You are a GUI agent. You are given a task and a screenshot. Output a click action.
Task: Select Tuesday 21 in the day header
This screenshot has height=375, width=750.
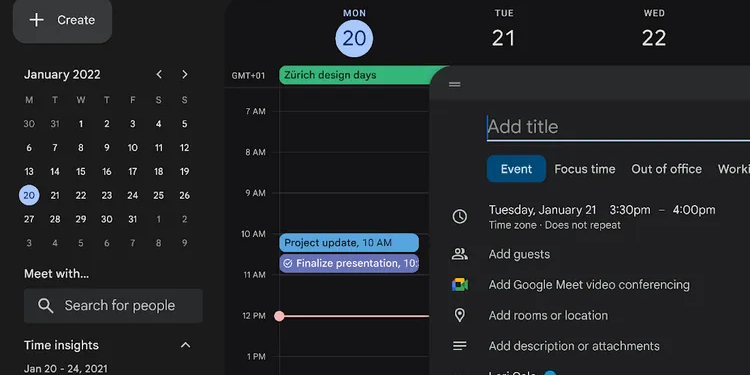[504, 38]
